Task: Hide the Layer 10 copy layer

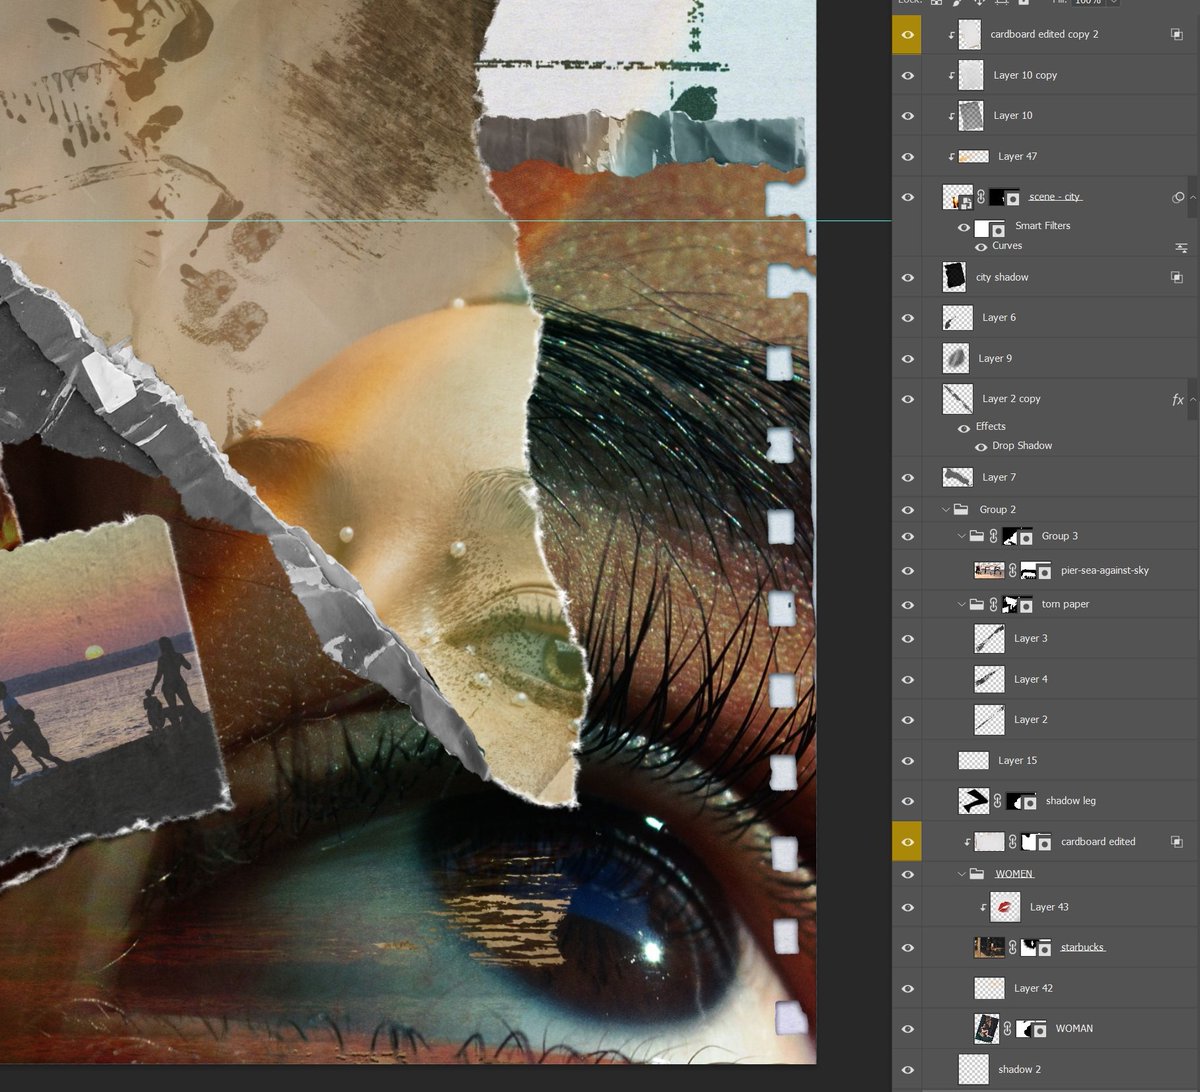Action: coord(908,75)
